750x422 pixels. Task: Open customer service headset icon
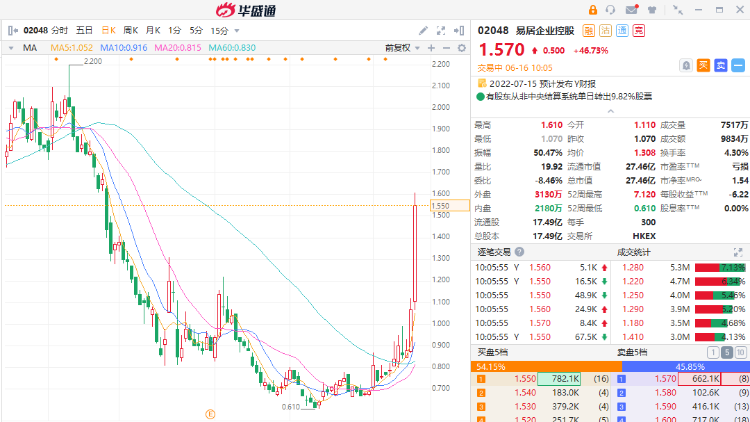610,10
